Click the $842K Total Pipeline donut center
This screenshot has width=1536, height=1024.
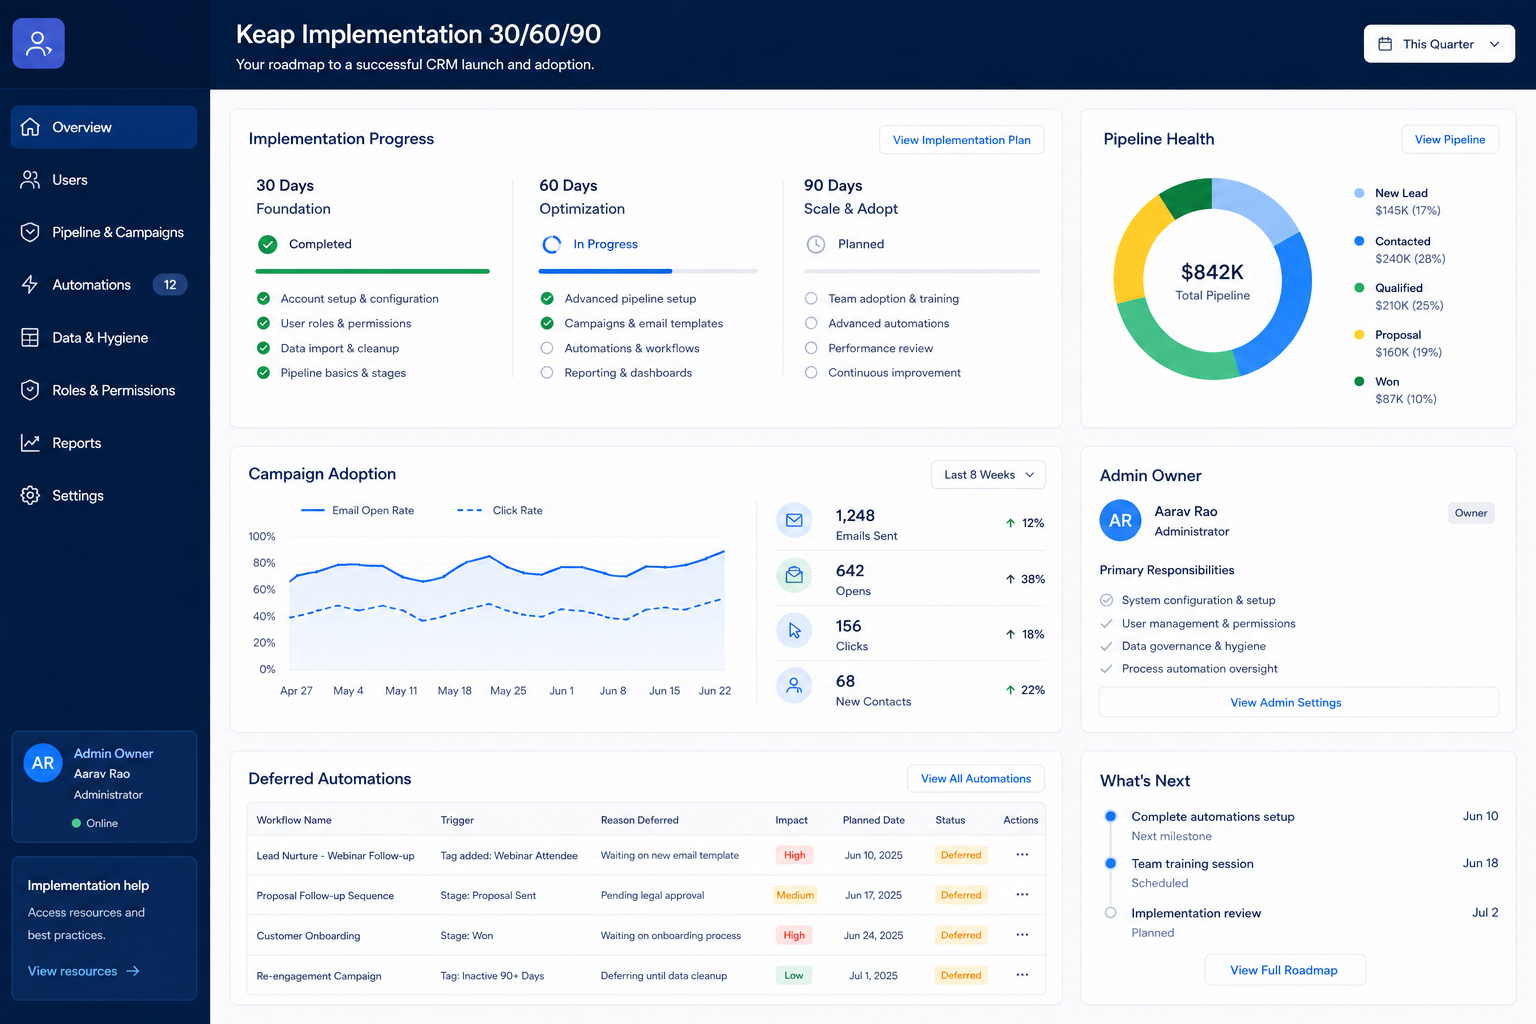1212,280
